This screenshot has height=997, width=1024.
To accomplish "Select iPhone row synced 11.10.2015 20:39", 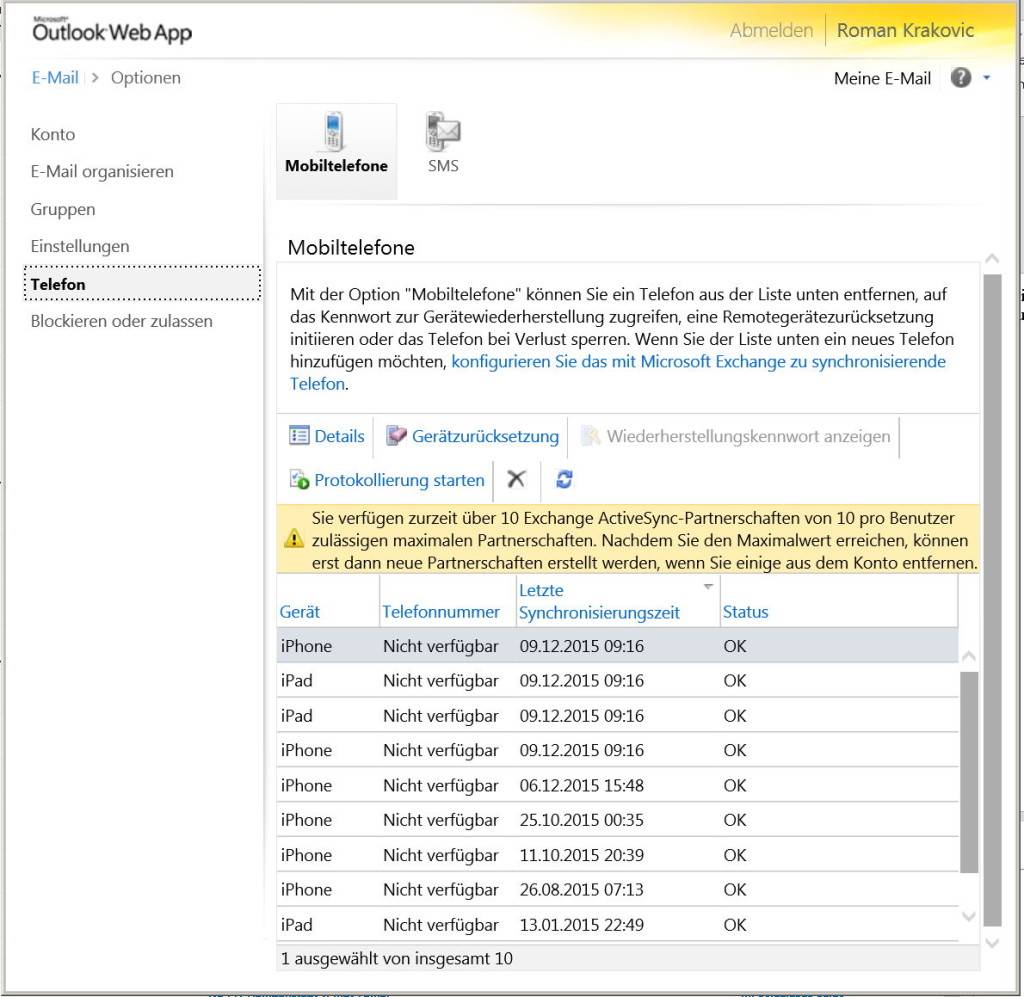I will pos(617,855).
